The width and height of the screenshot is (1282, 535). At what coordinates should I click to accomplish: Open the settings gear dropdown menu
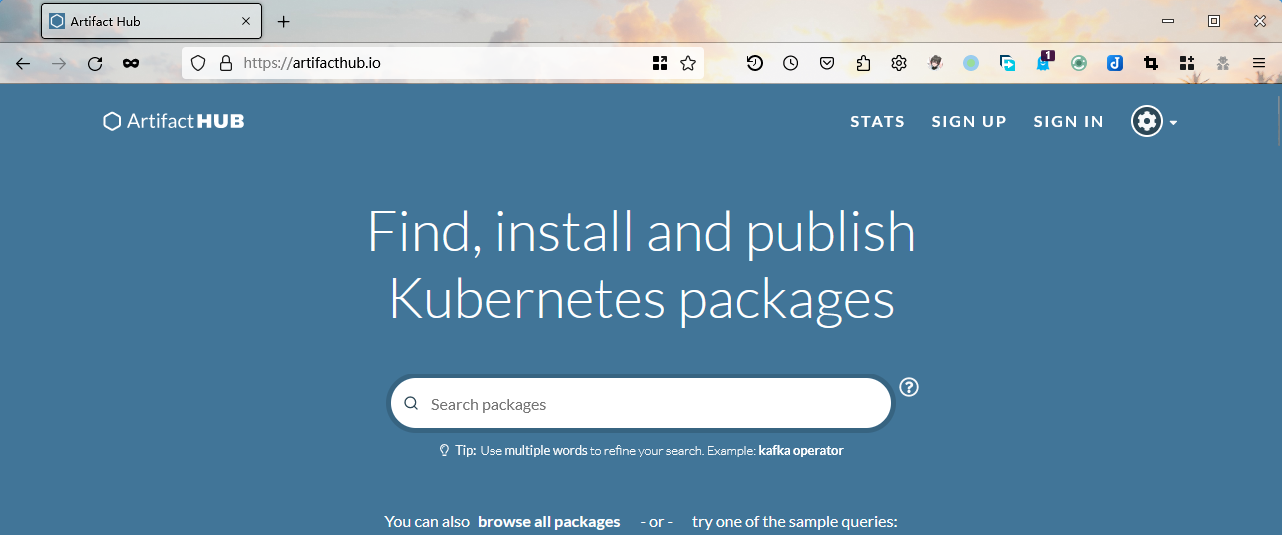tap(1154, 121)
